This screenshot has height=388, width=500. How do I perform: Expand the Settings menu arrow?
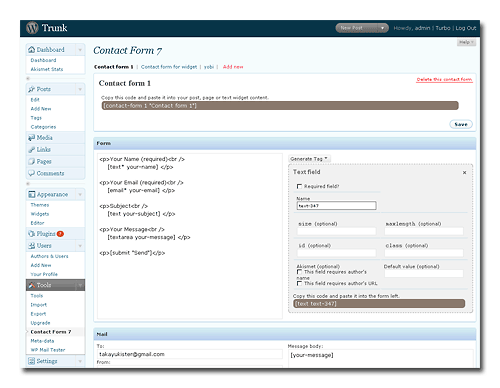click(x=80, y=361)
